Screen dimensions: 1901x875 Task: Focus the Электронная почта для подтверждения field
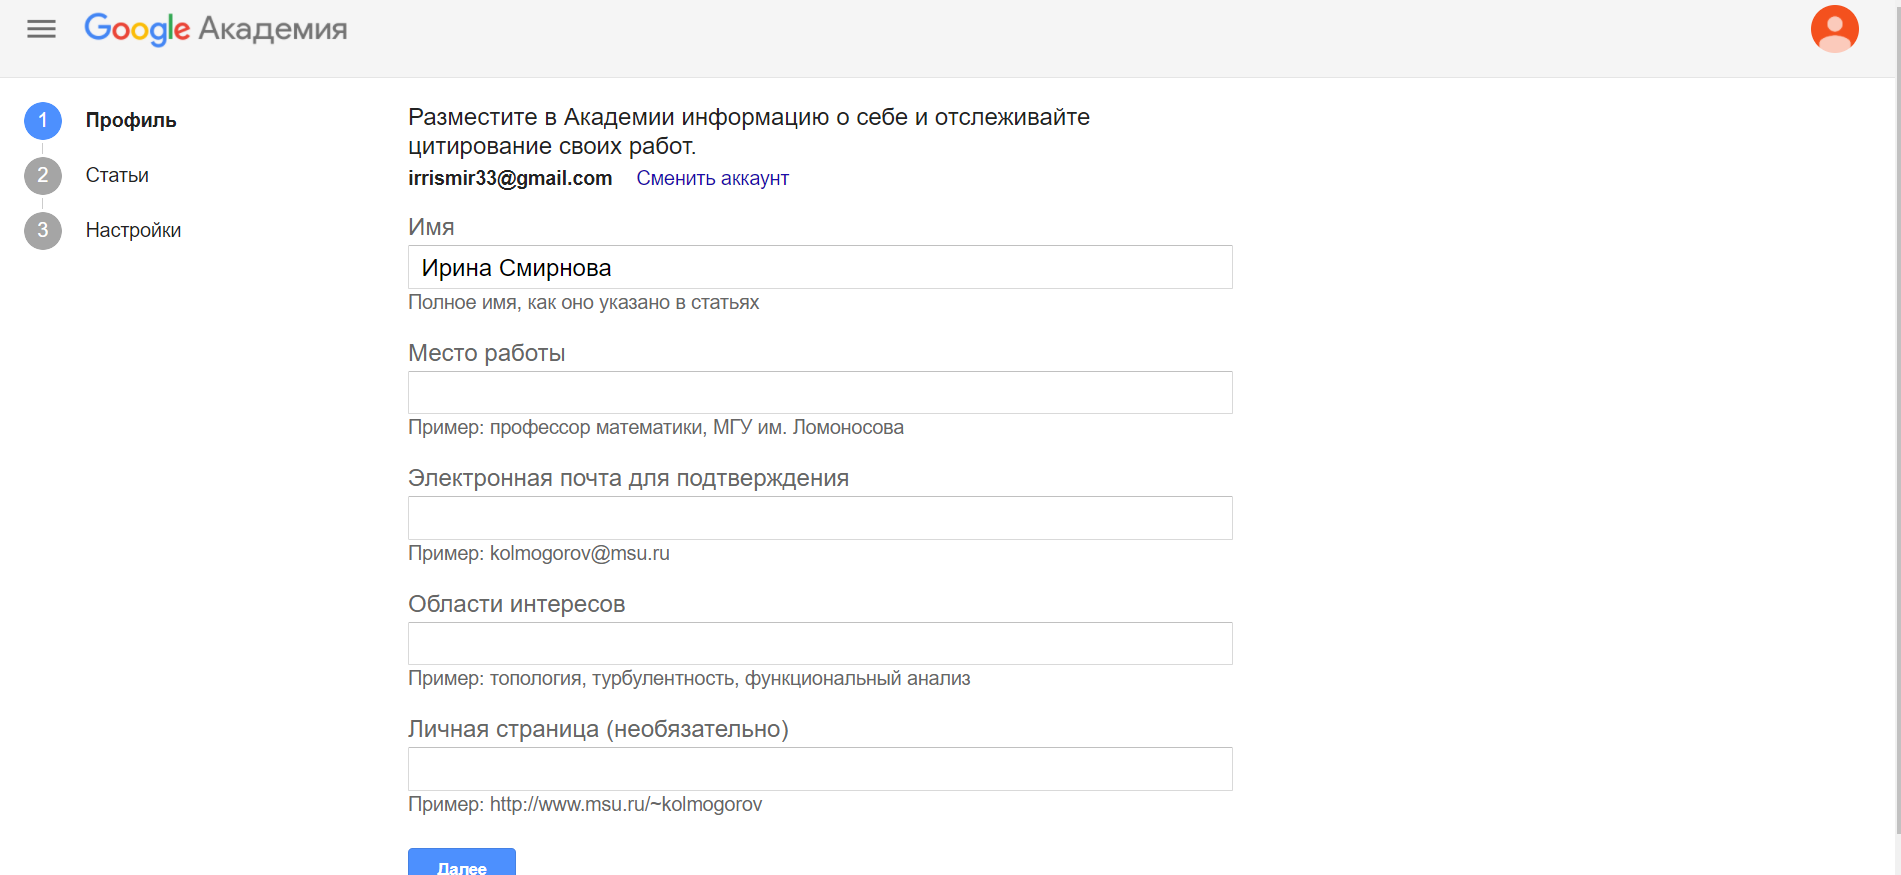820,518
